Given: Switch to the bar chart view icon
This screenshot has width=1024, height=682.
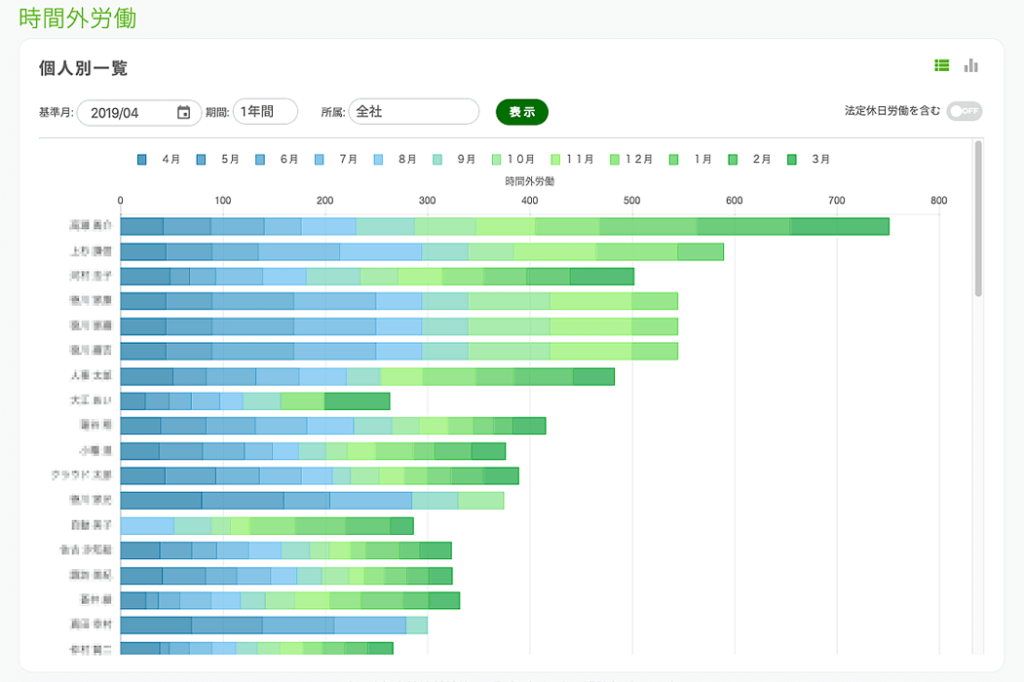Looking at the screenshot, I should coord(970,66).
